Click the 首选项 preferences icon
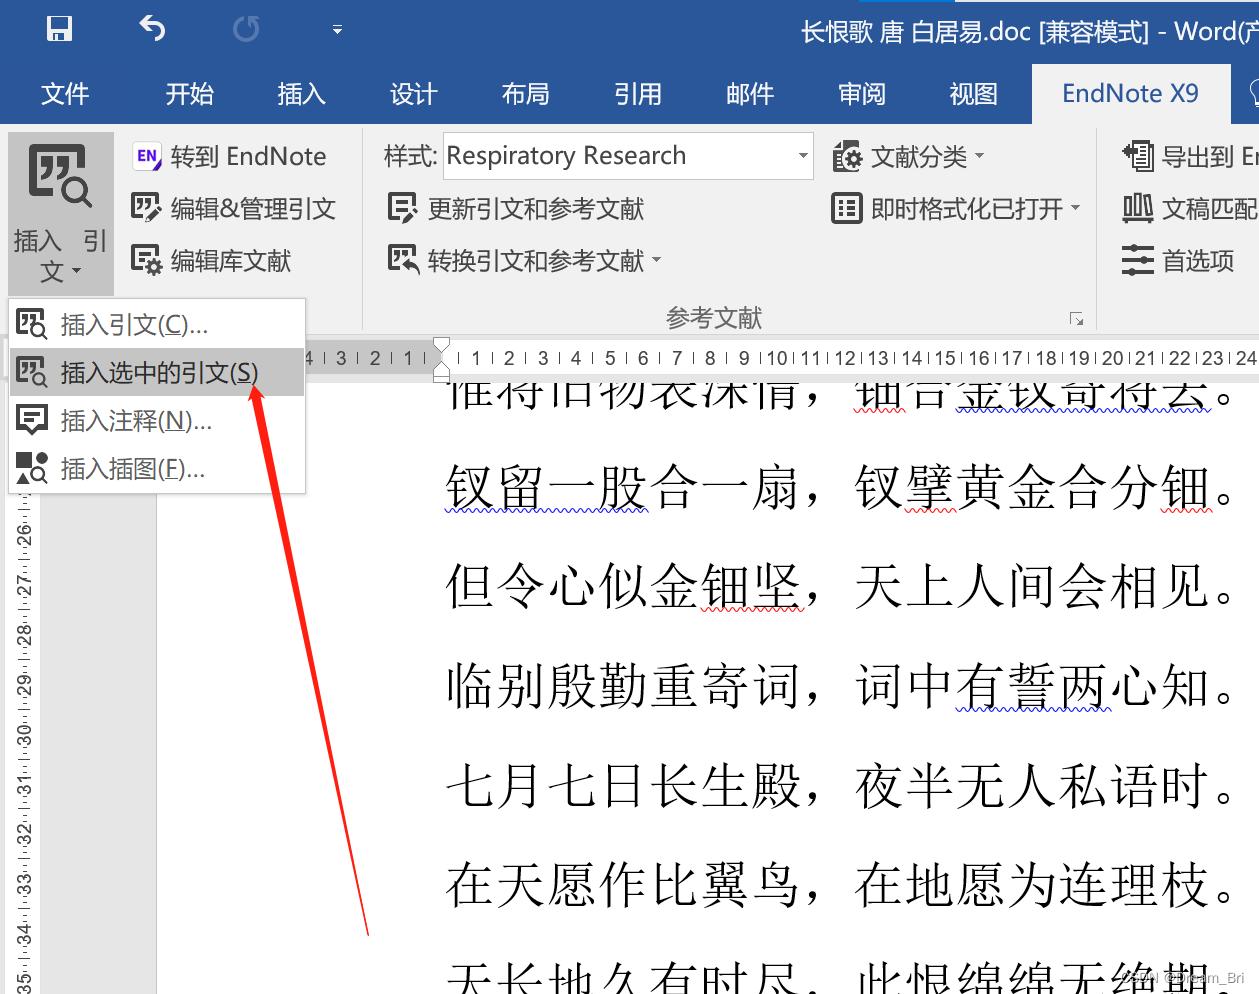1259x994 pixels. [x=1138, y=260]
